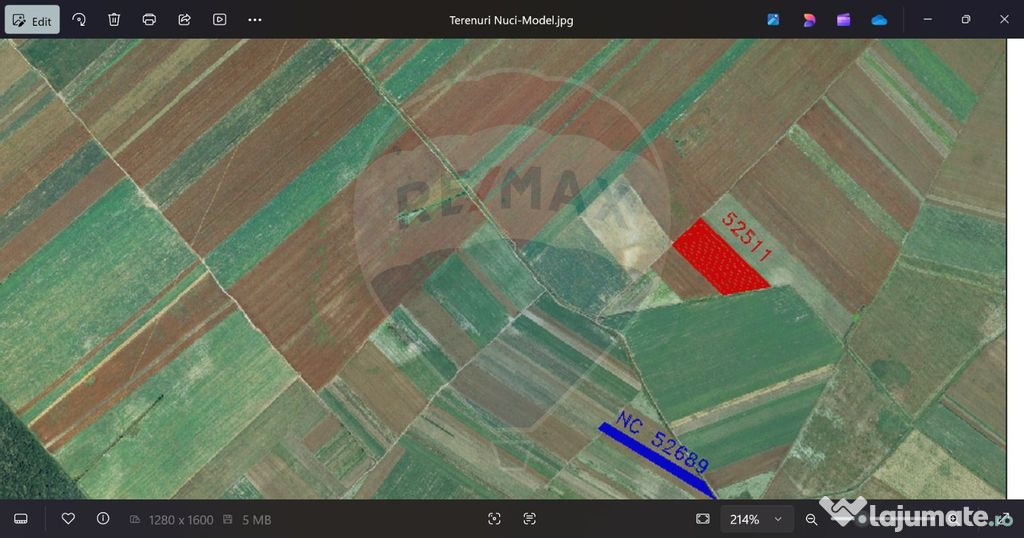Open the three-dot See more menu

(x=255, y=20)
